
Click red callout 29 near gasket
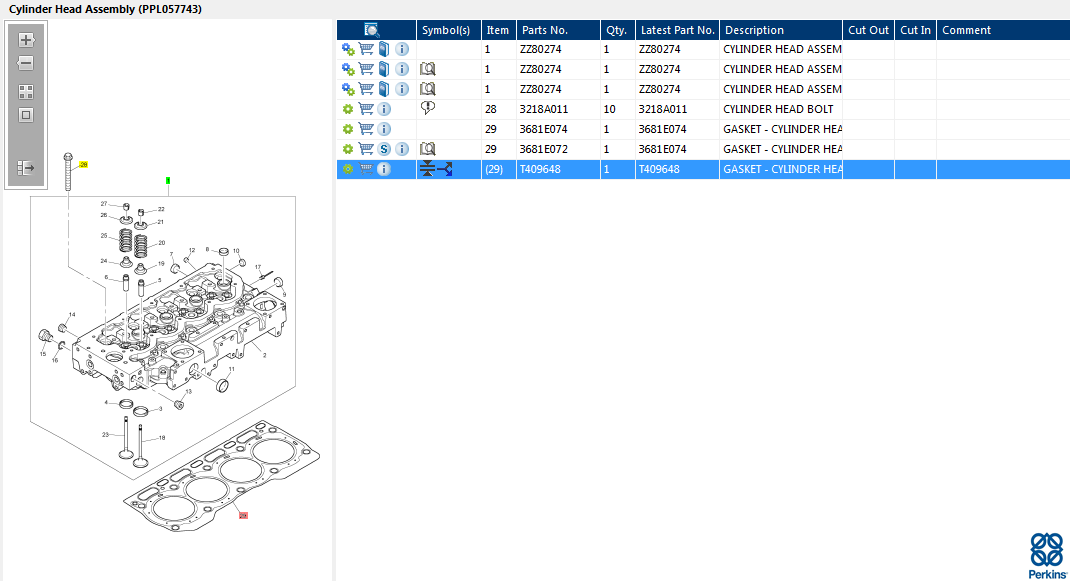pyautogui.click(x=243, y=515)
